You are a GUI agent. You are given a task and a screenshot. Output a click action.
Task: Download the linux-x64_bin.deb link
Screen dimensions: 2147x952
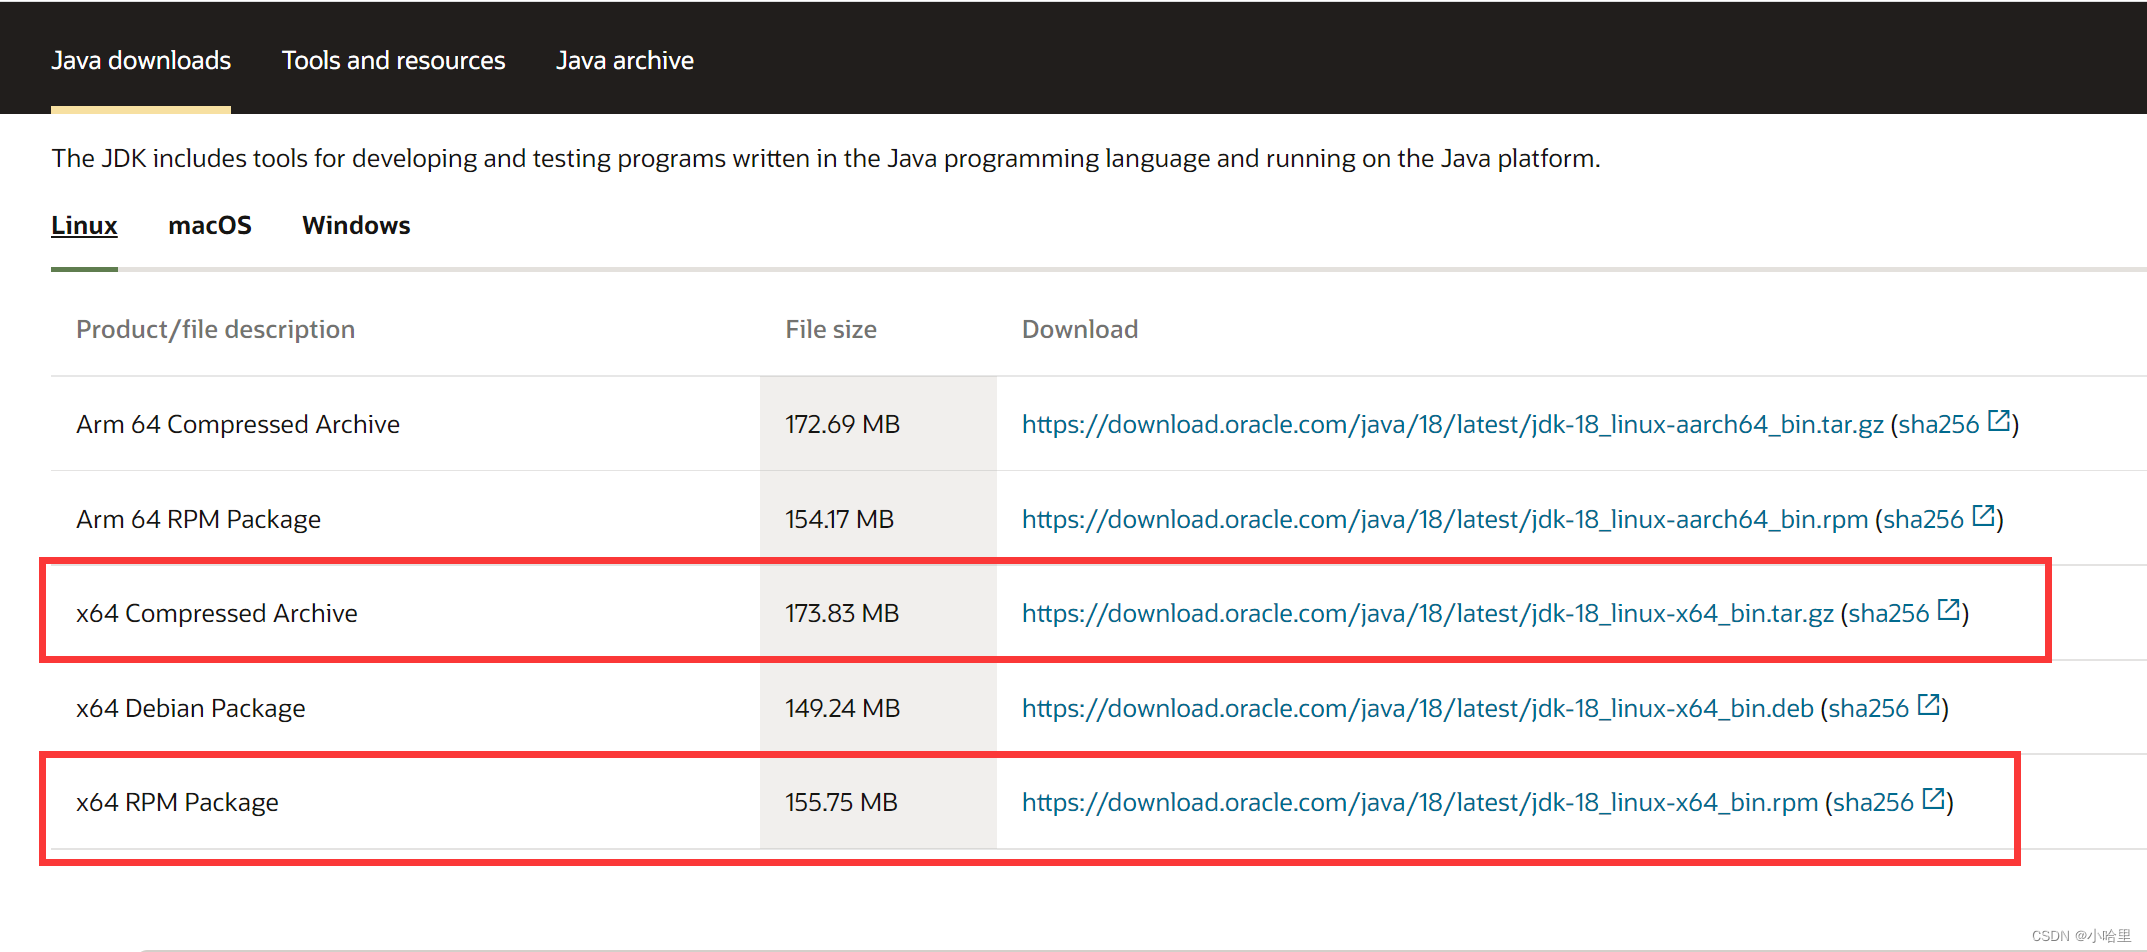tap(1417, 708)
